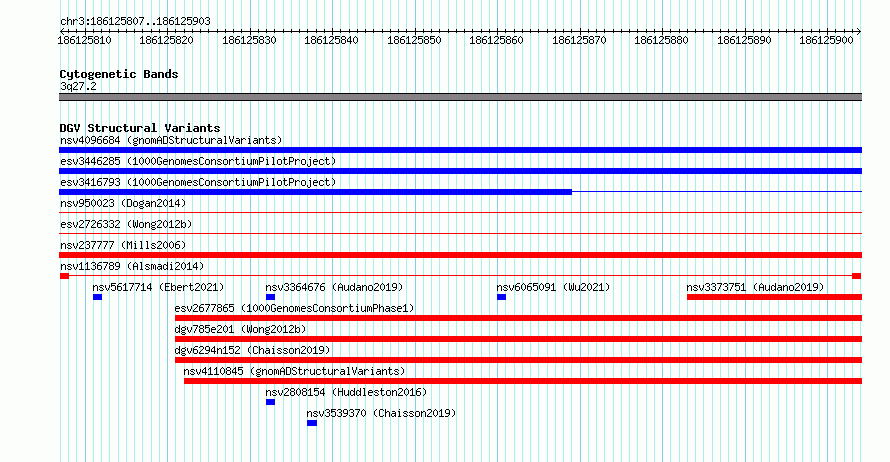
Task: Click the 3q27.2 band label
Action: [78, 86]
